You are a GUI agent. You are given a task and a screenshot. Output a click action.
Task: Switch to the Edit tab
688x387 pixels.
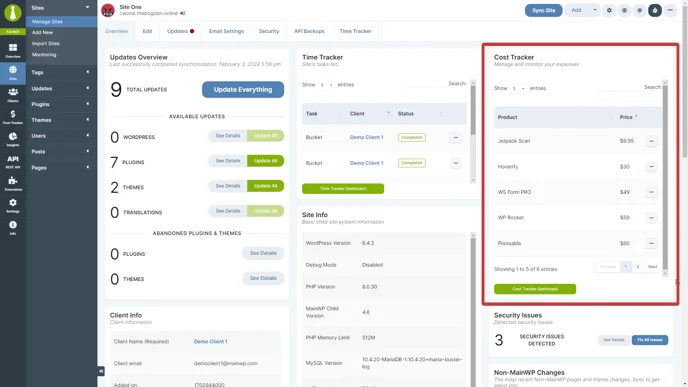click(147, 31)
